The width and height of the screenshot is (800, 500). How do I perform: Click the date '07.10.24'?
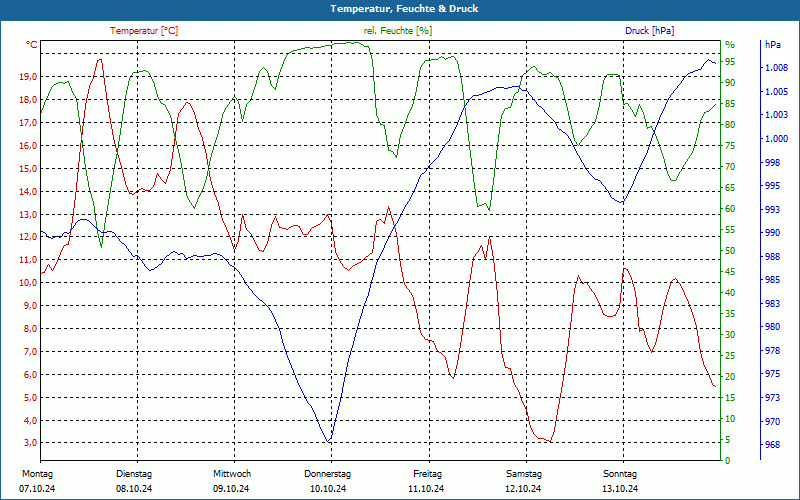(x=37, y=489)
